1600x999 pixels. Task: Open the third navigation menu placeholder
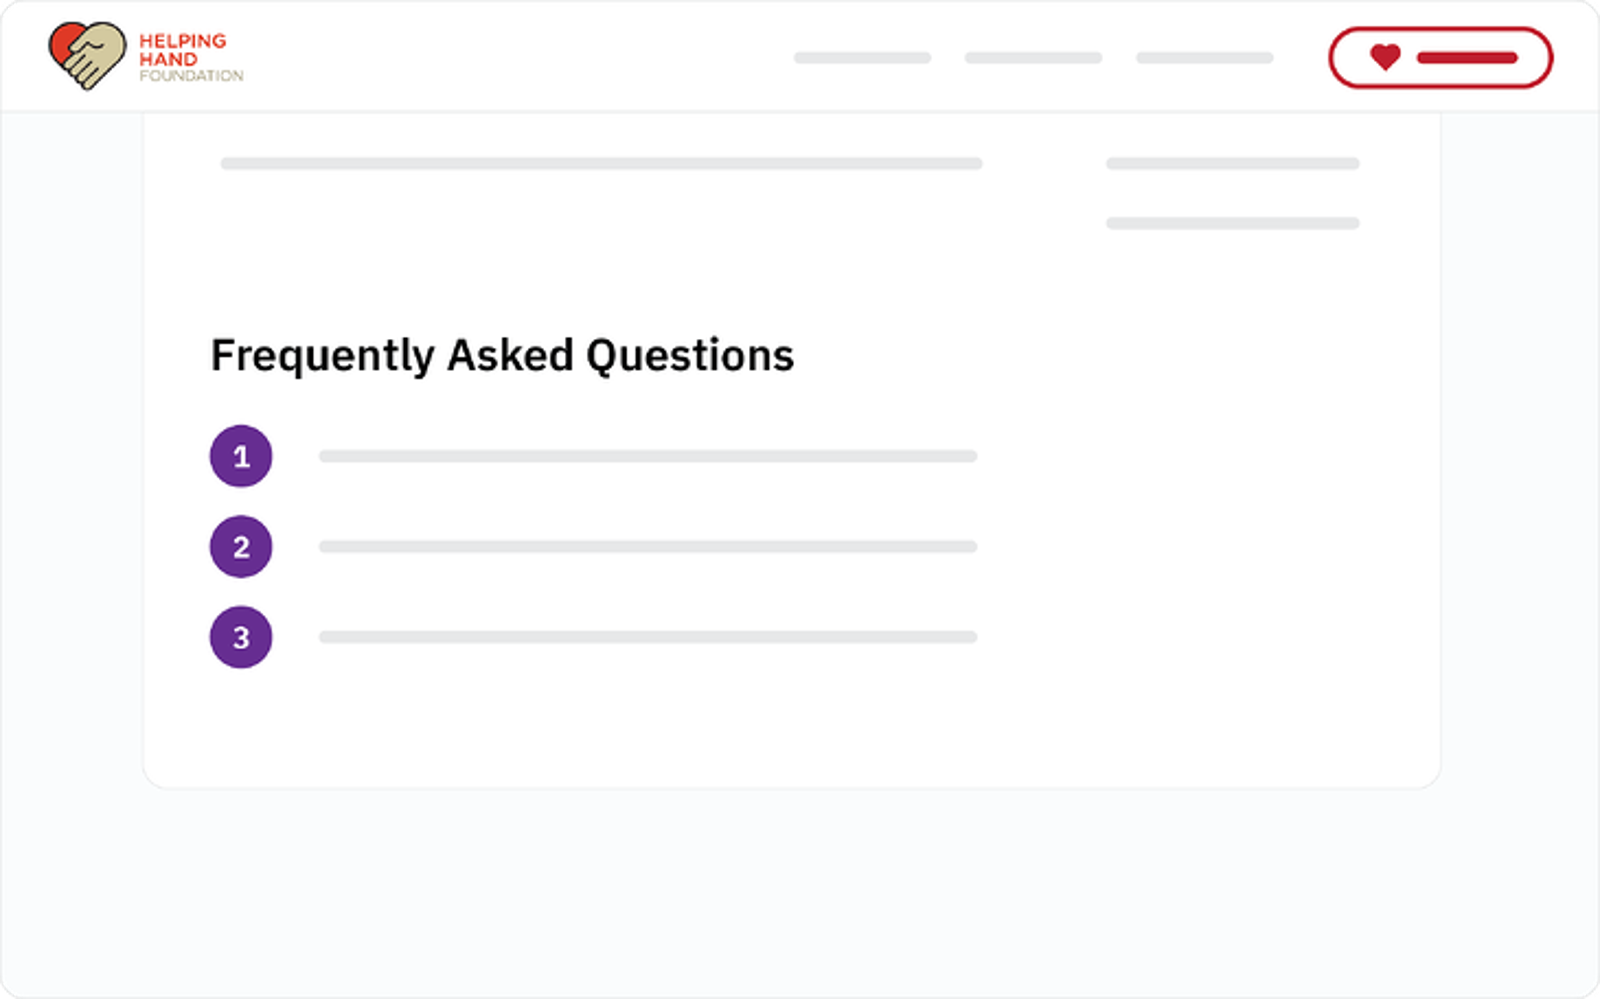click(1204, 58)
